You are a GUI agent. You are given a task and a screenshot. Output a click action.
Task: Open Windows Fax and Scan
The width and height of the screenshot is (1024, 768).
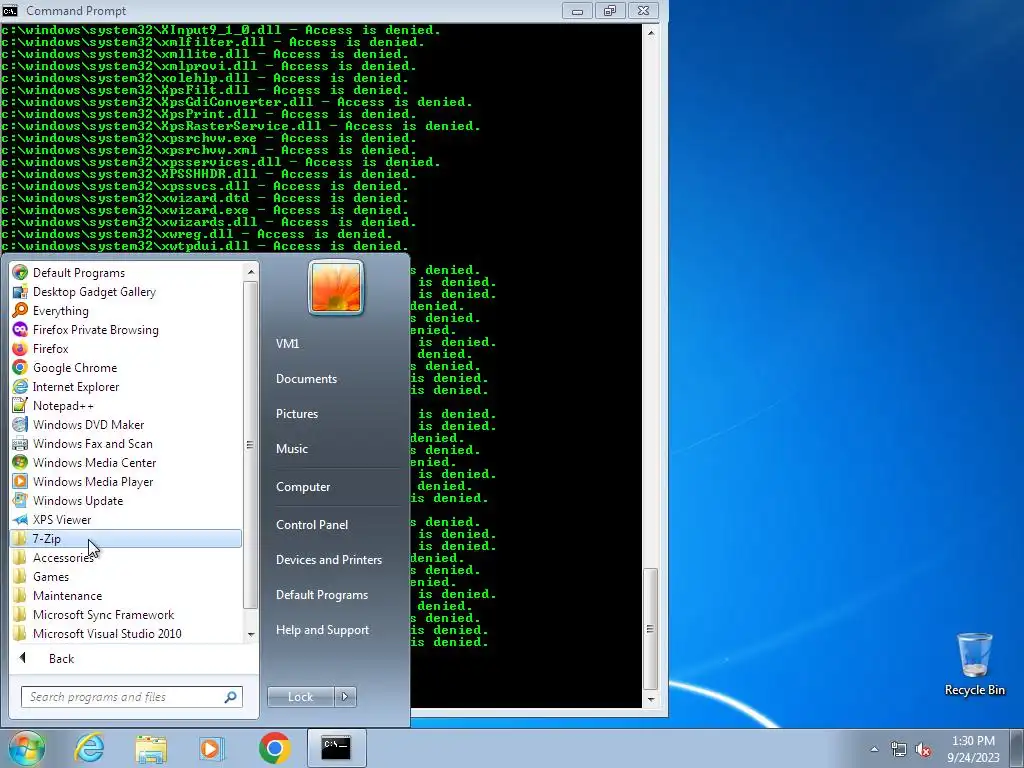(x=93, y=443)
